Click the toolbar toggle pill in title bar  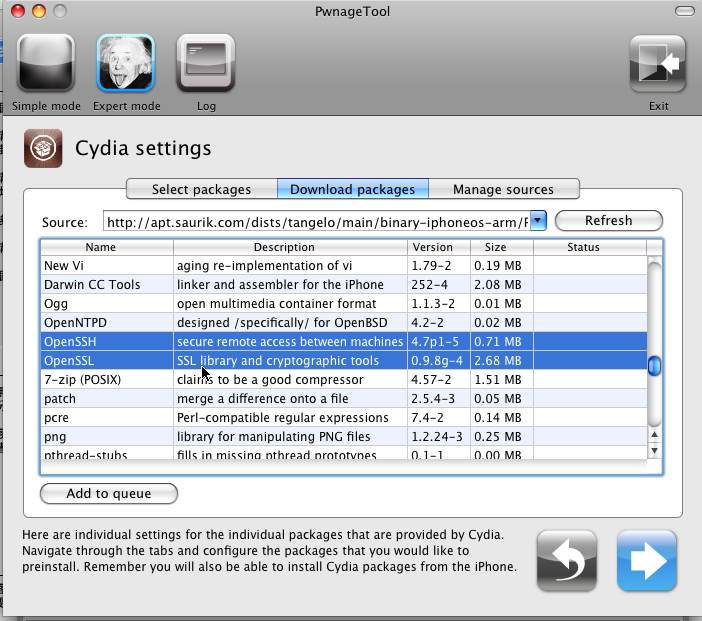tap(684, 11)
